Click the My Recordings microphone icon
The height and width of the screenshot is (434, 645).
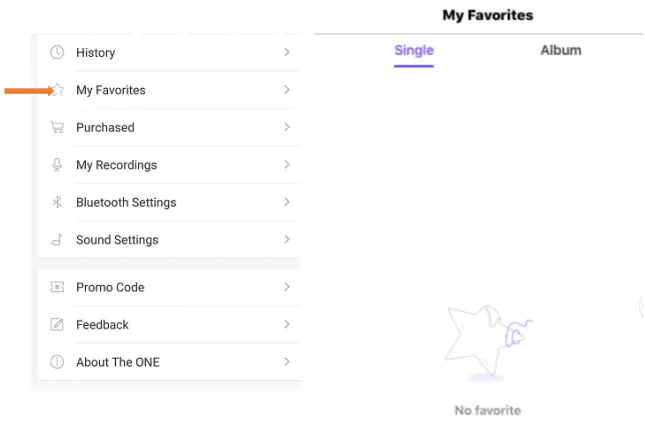click(x=57, y=165)
